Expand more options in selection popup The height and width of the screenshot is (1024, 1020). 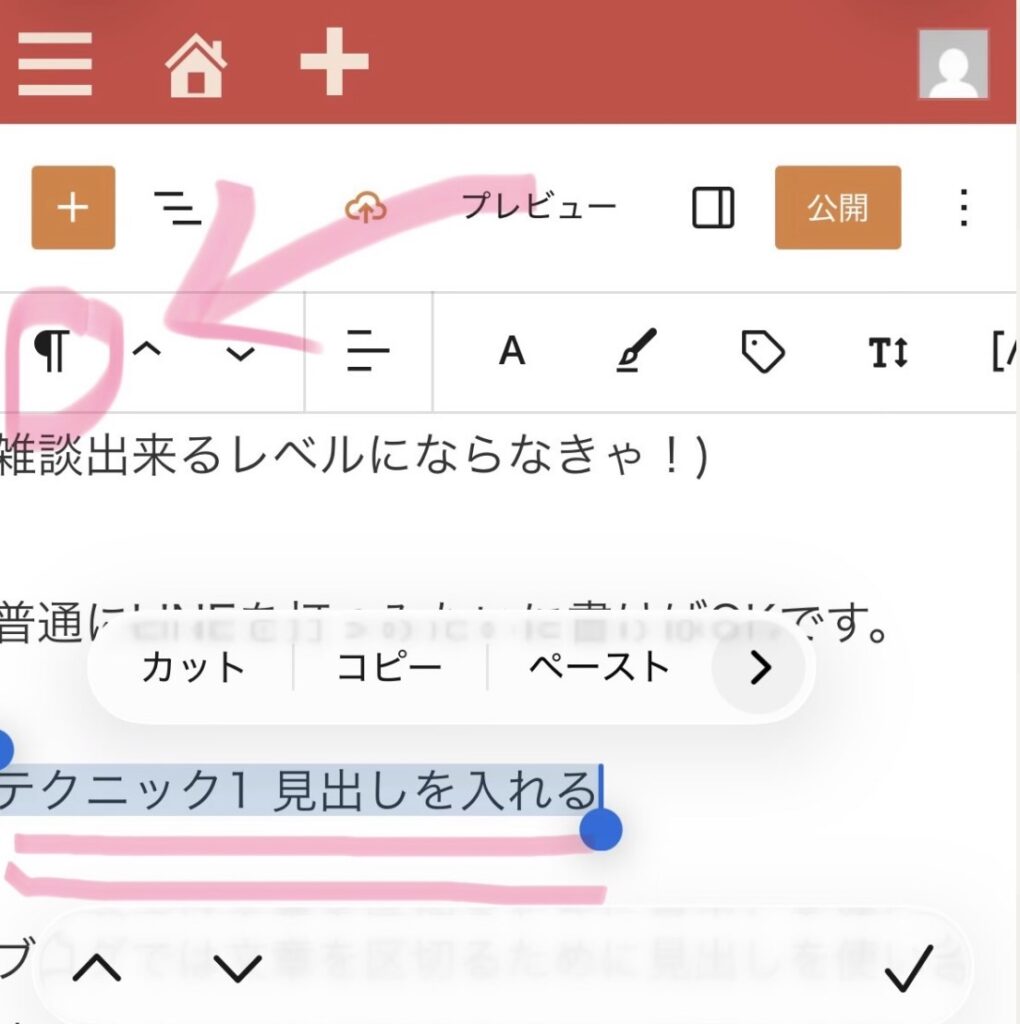[759, 668]
